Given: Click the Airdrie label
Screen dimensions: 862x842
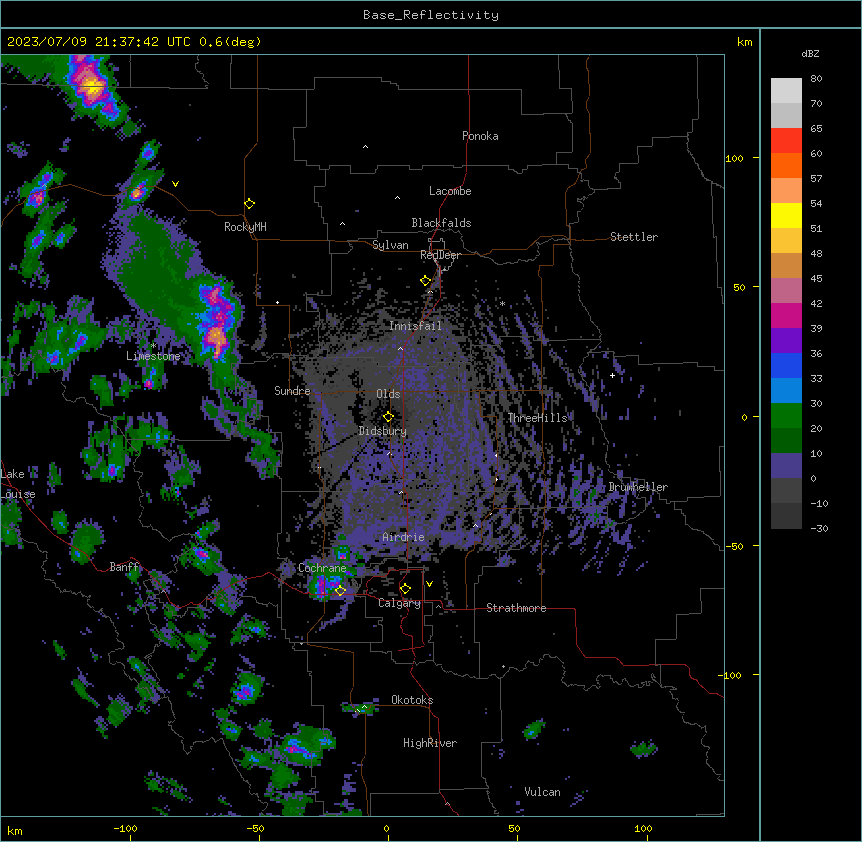Looking at the screenshot, I should click(x=403, y=537).
